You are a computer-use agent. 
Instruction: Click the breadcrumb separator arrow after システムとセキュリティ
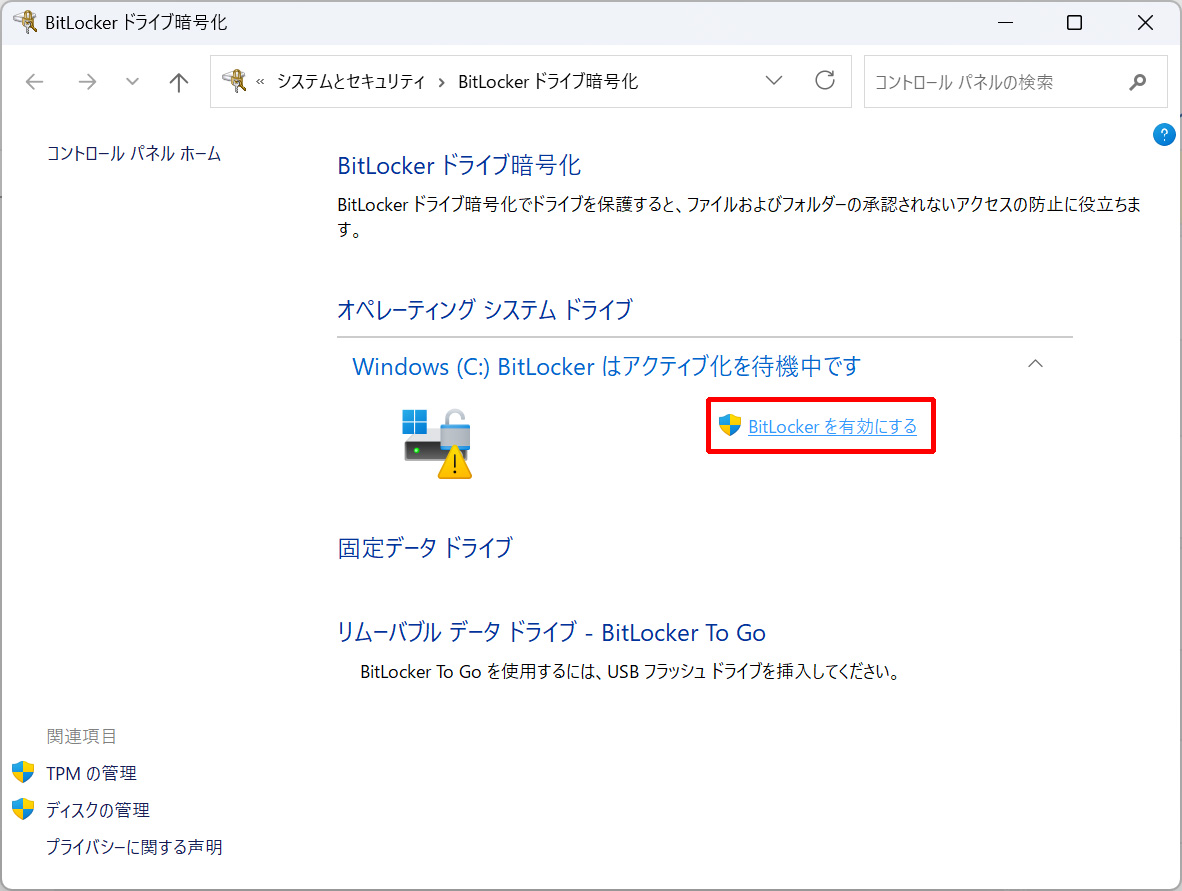pos(442,81)
